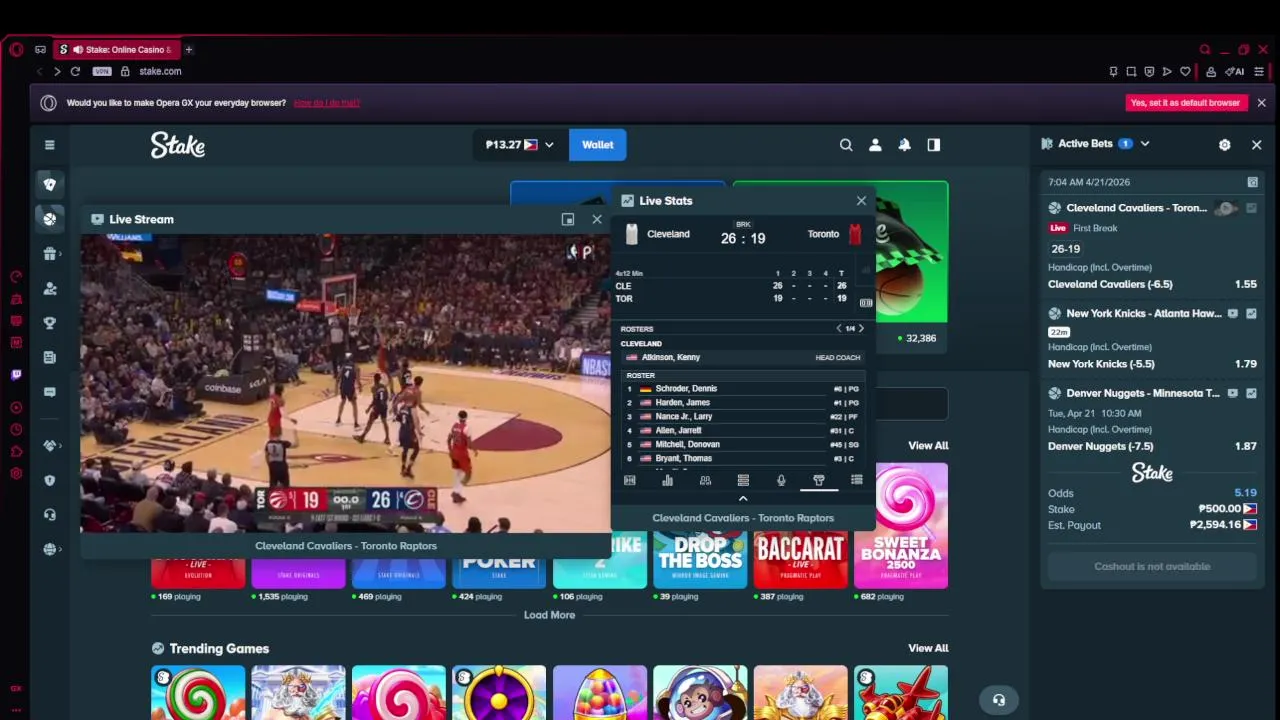Select roster row 'Harden, James'
This screenshot has height=720, width=1280.
[x=742, y=402]
